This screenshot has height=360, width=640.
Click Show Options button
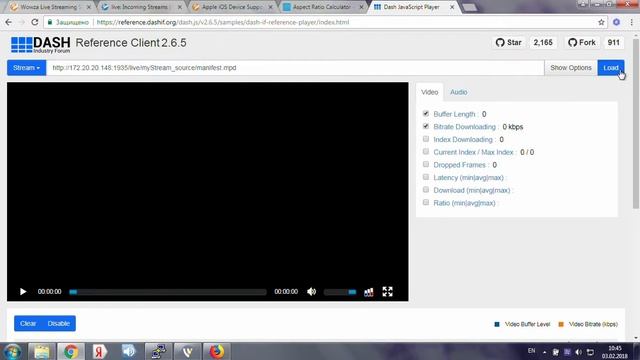click(571, 68)
